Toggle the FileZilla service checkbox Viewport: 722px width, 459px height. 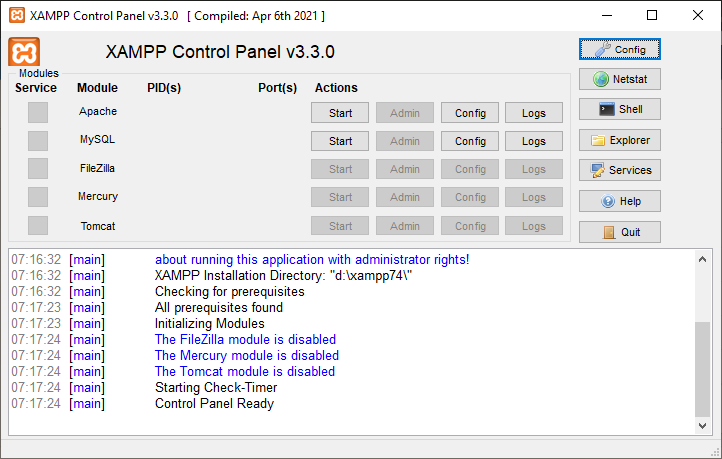[38, 168]
